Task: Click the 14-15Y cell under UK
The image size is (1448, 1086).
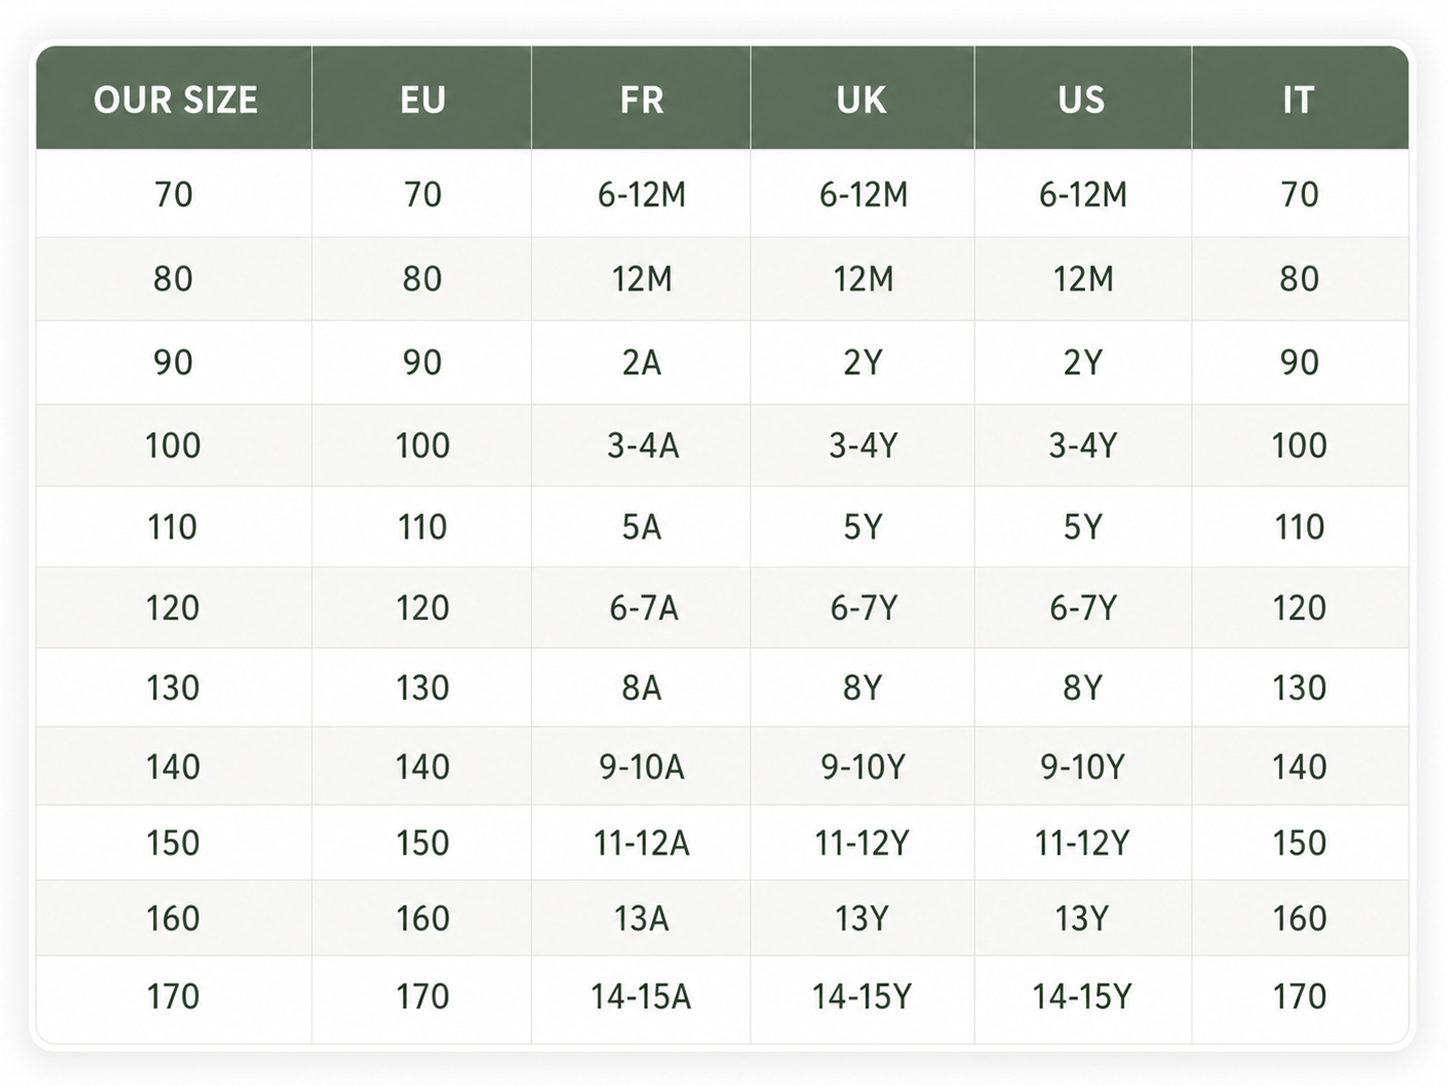Action: (x=862, y=996)
